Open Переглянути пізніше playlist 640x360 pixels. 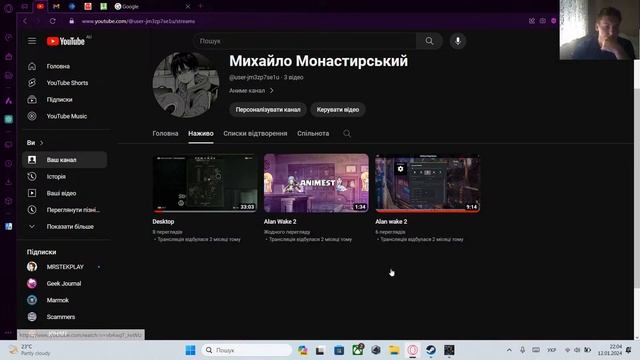tap(64, 210)
